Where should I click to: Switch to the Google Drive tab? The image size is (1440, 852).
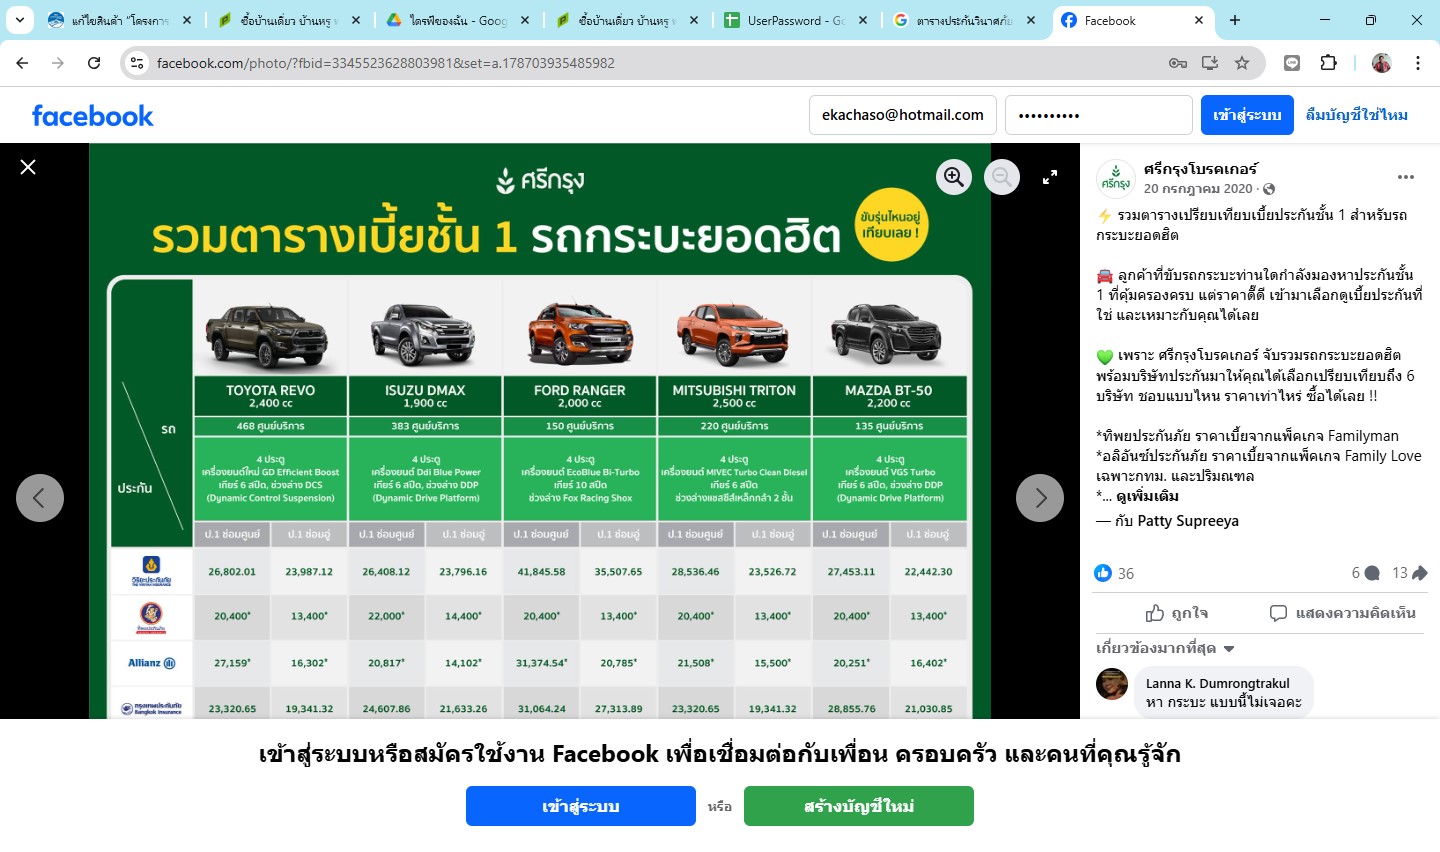(460, 20)
